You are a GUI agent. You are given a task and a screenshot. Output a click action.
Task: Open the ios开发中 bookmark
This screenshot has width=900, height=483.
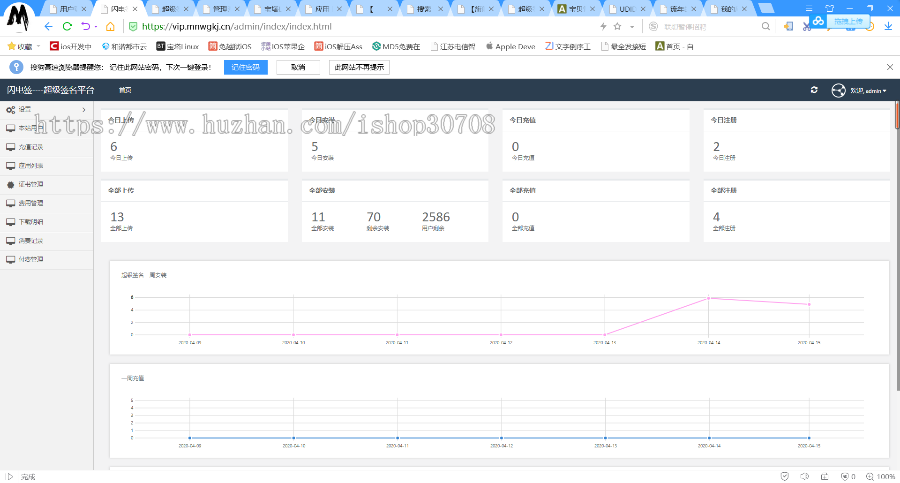(x=71, y=47)
